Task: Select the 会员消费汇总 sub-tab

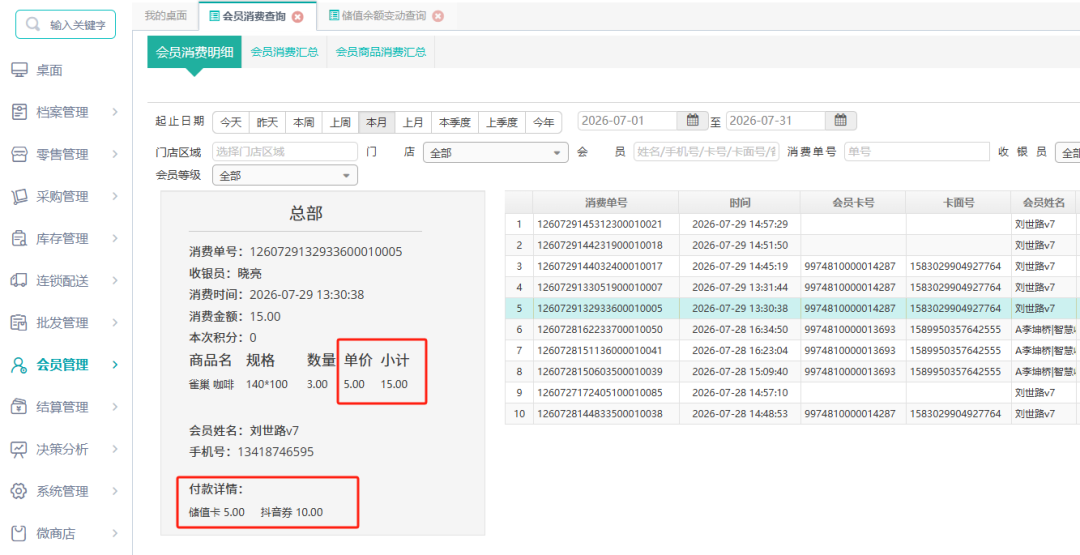Action: [284, 52]
